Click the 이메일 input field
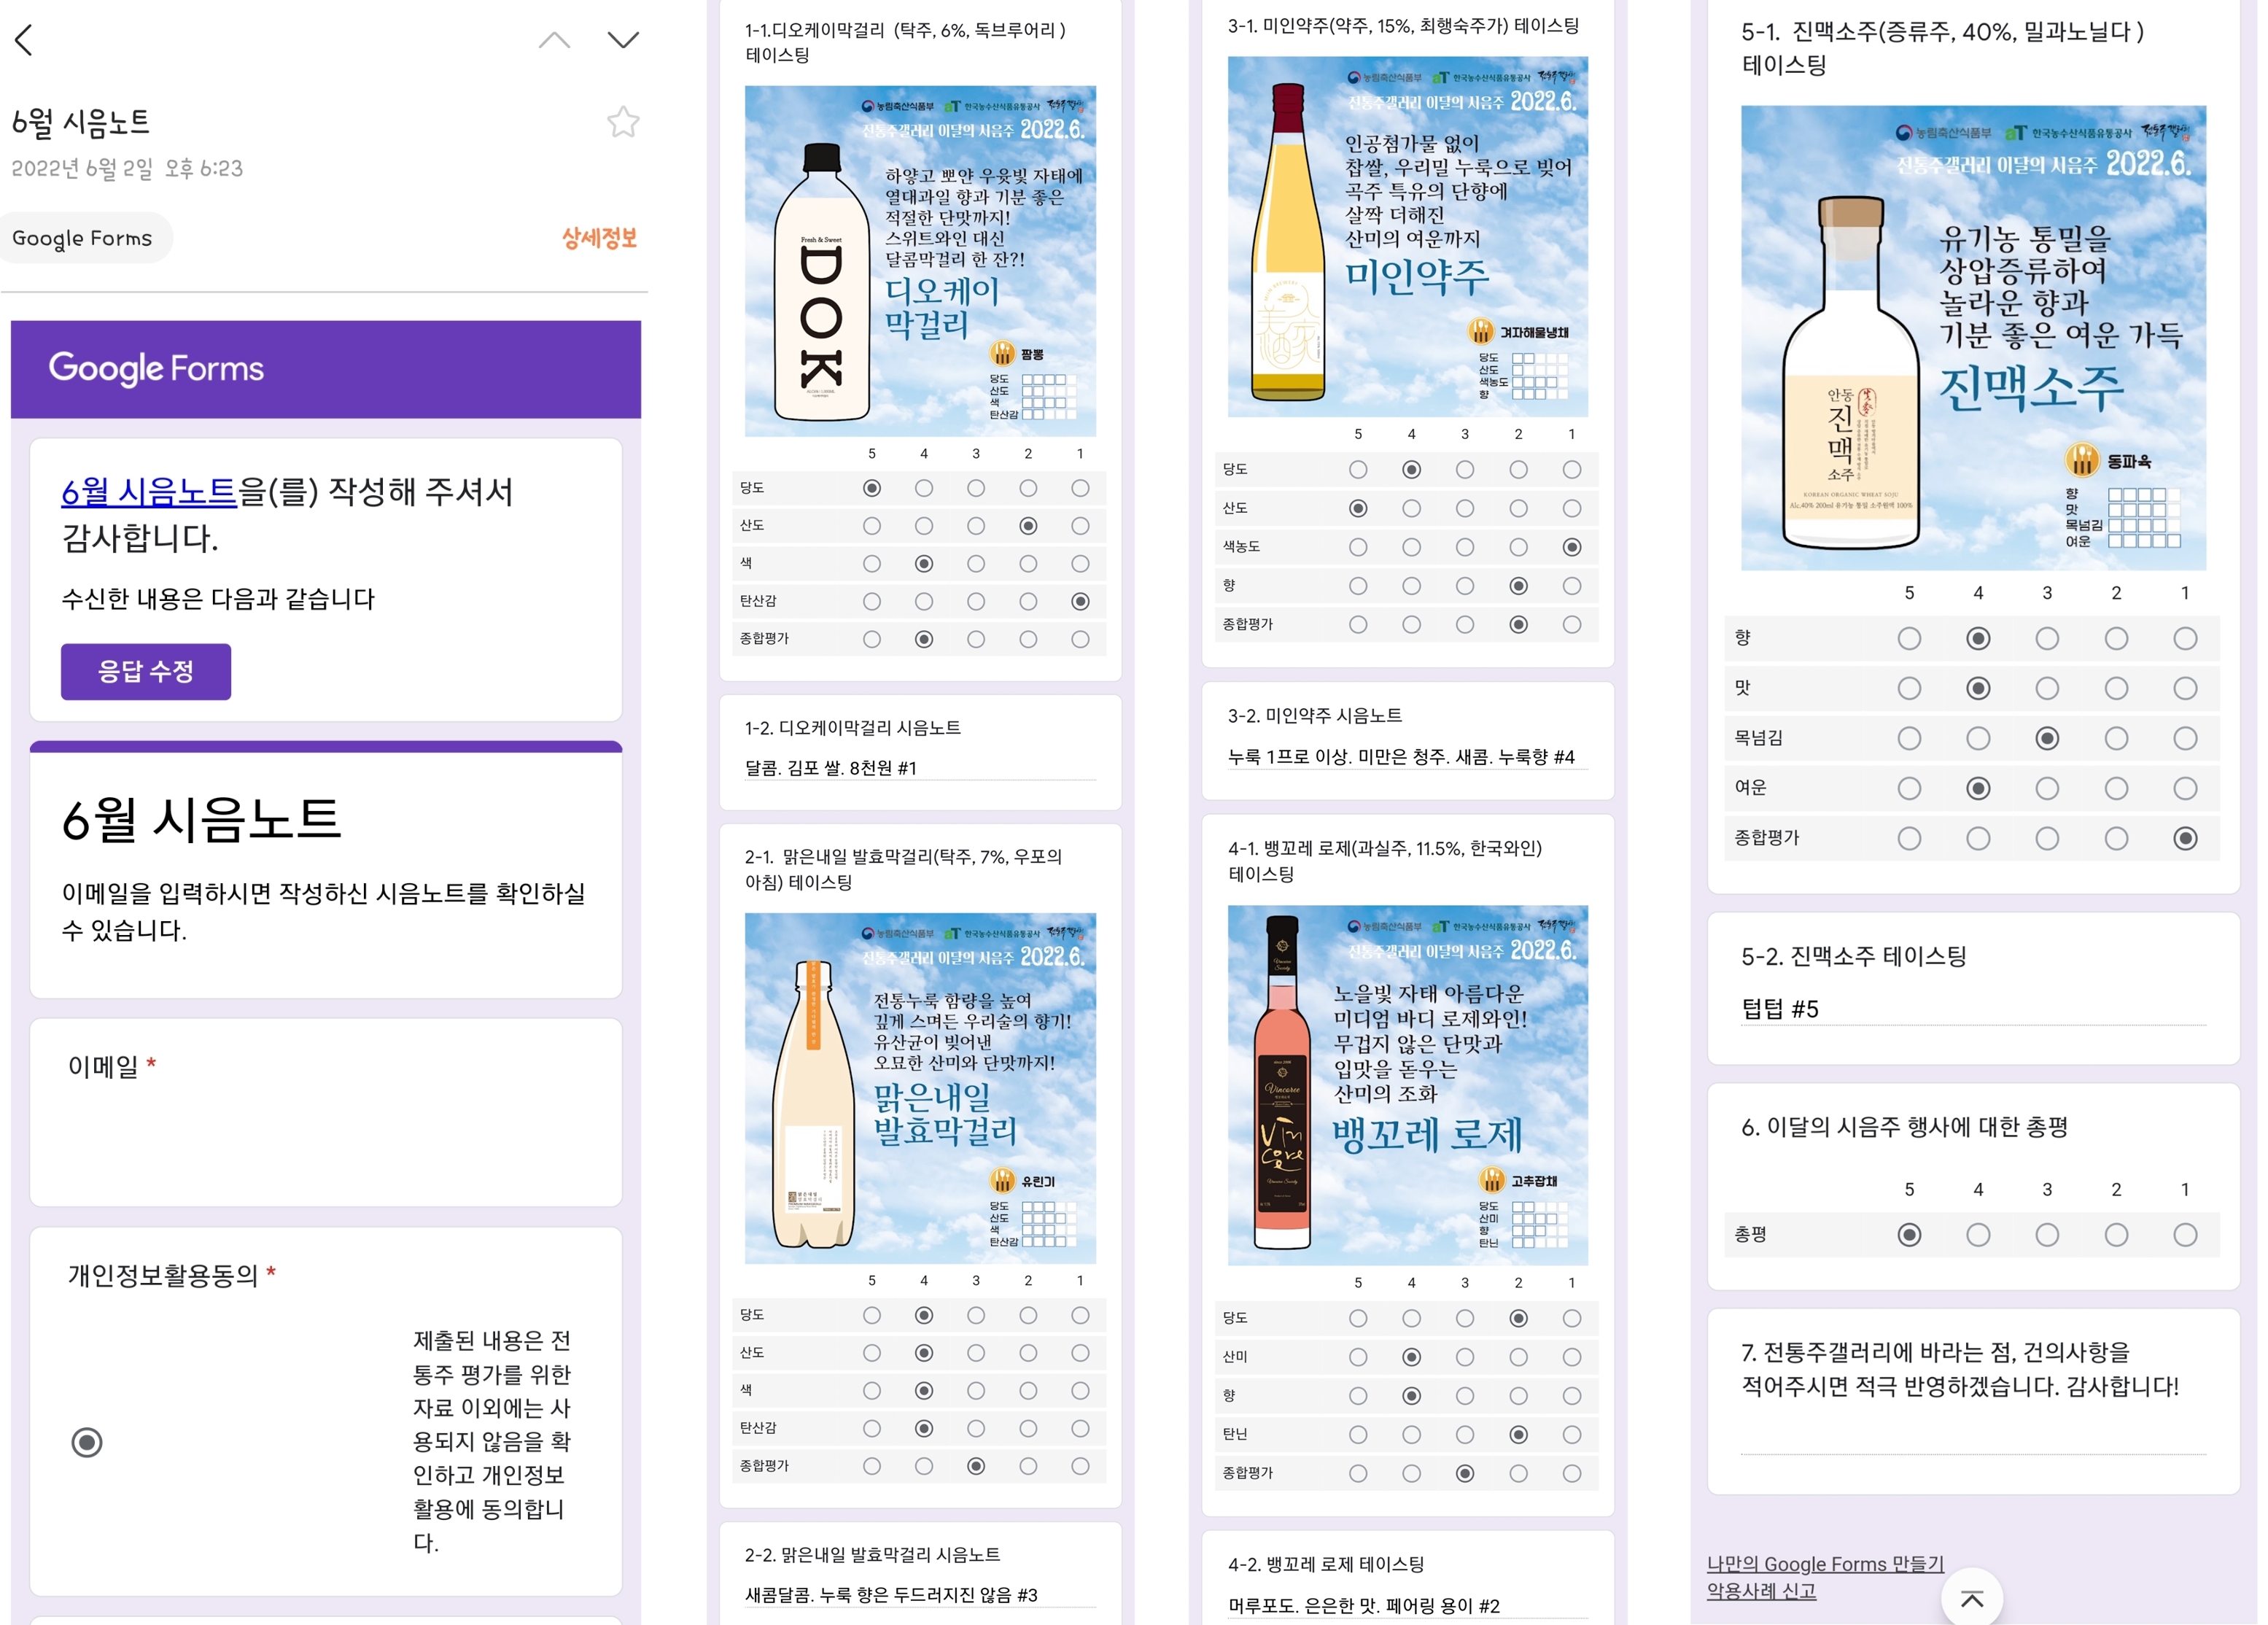 (x=325, y=1140)
